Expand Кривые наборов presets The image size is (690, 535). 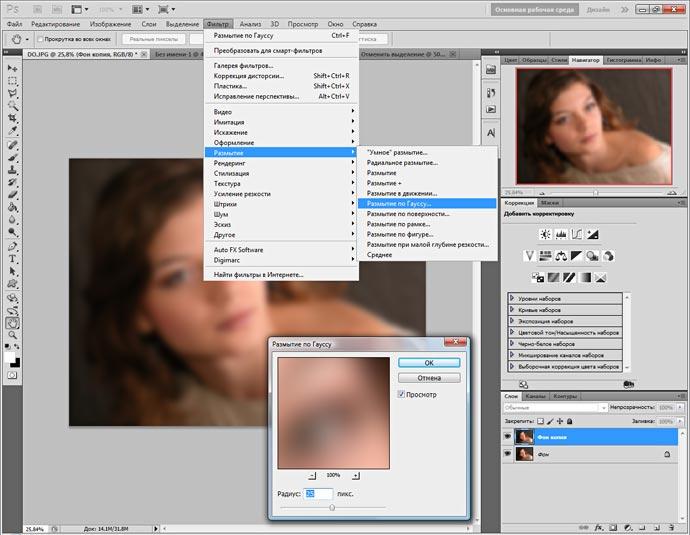pyautogui.click(x=512, y=309)
